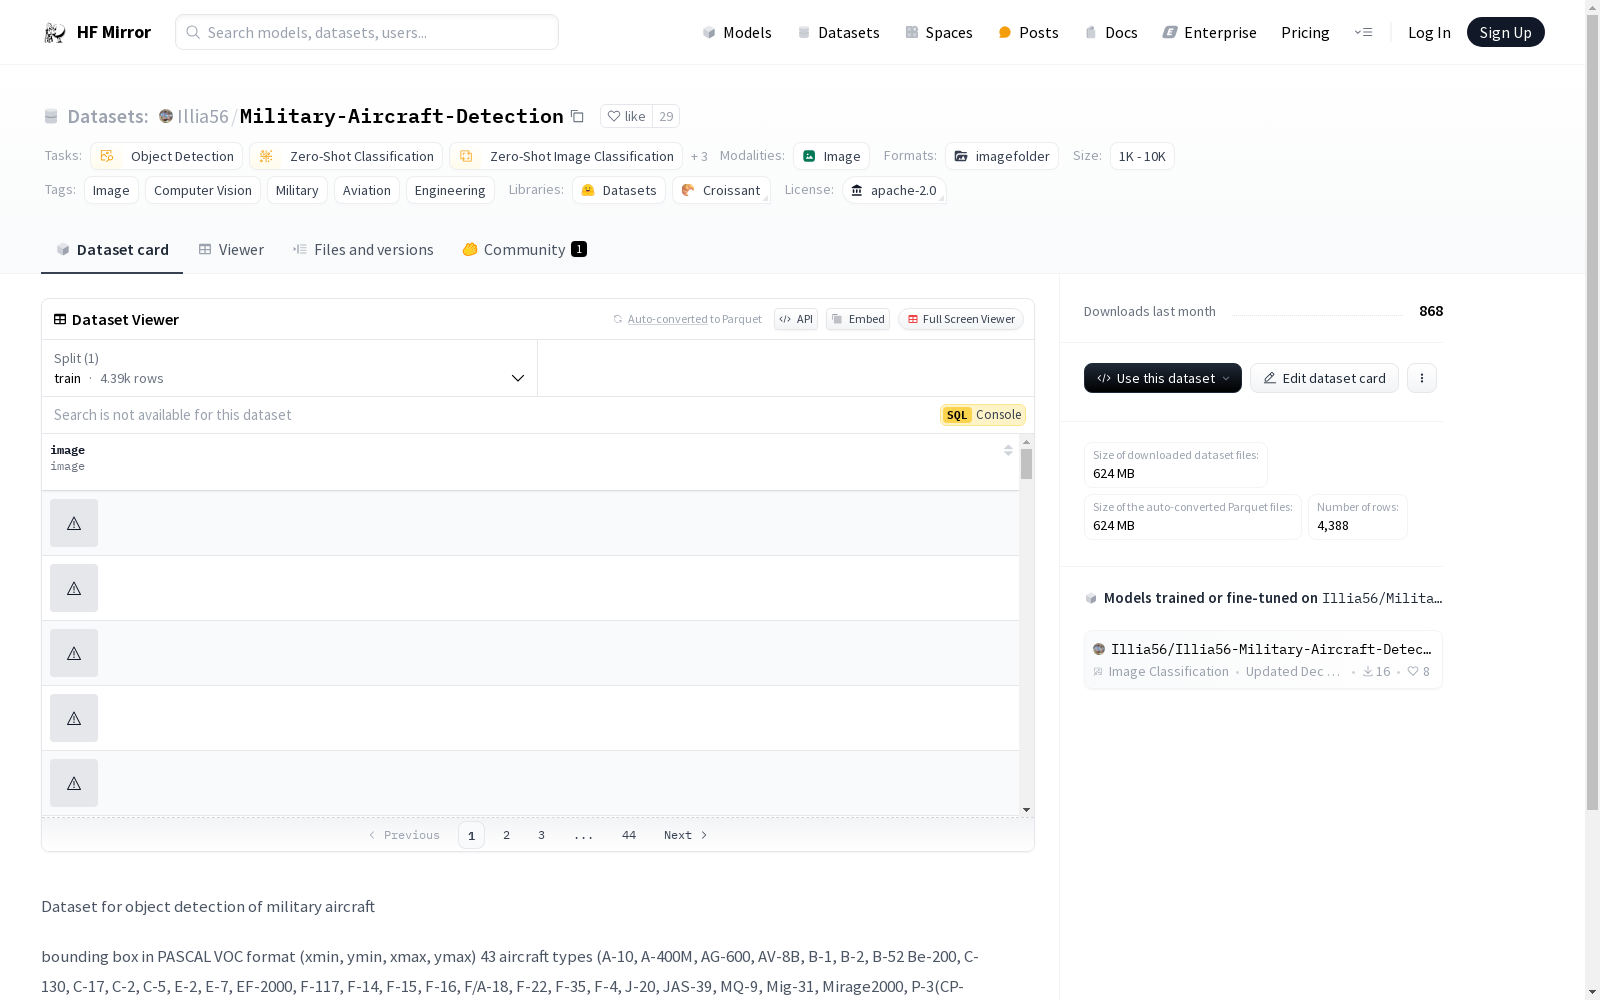1600x1000 pixels.
Task: Open the Illia56-Military-Aircraft-Detection model card
Action: (1263, 660)
